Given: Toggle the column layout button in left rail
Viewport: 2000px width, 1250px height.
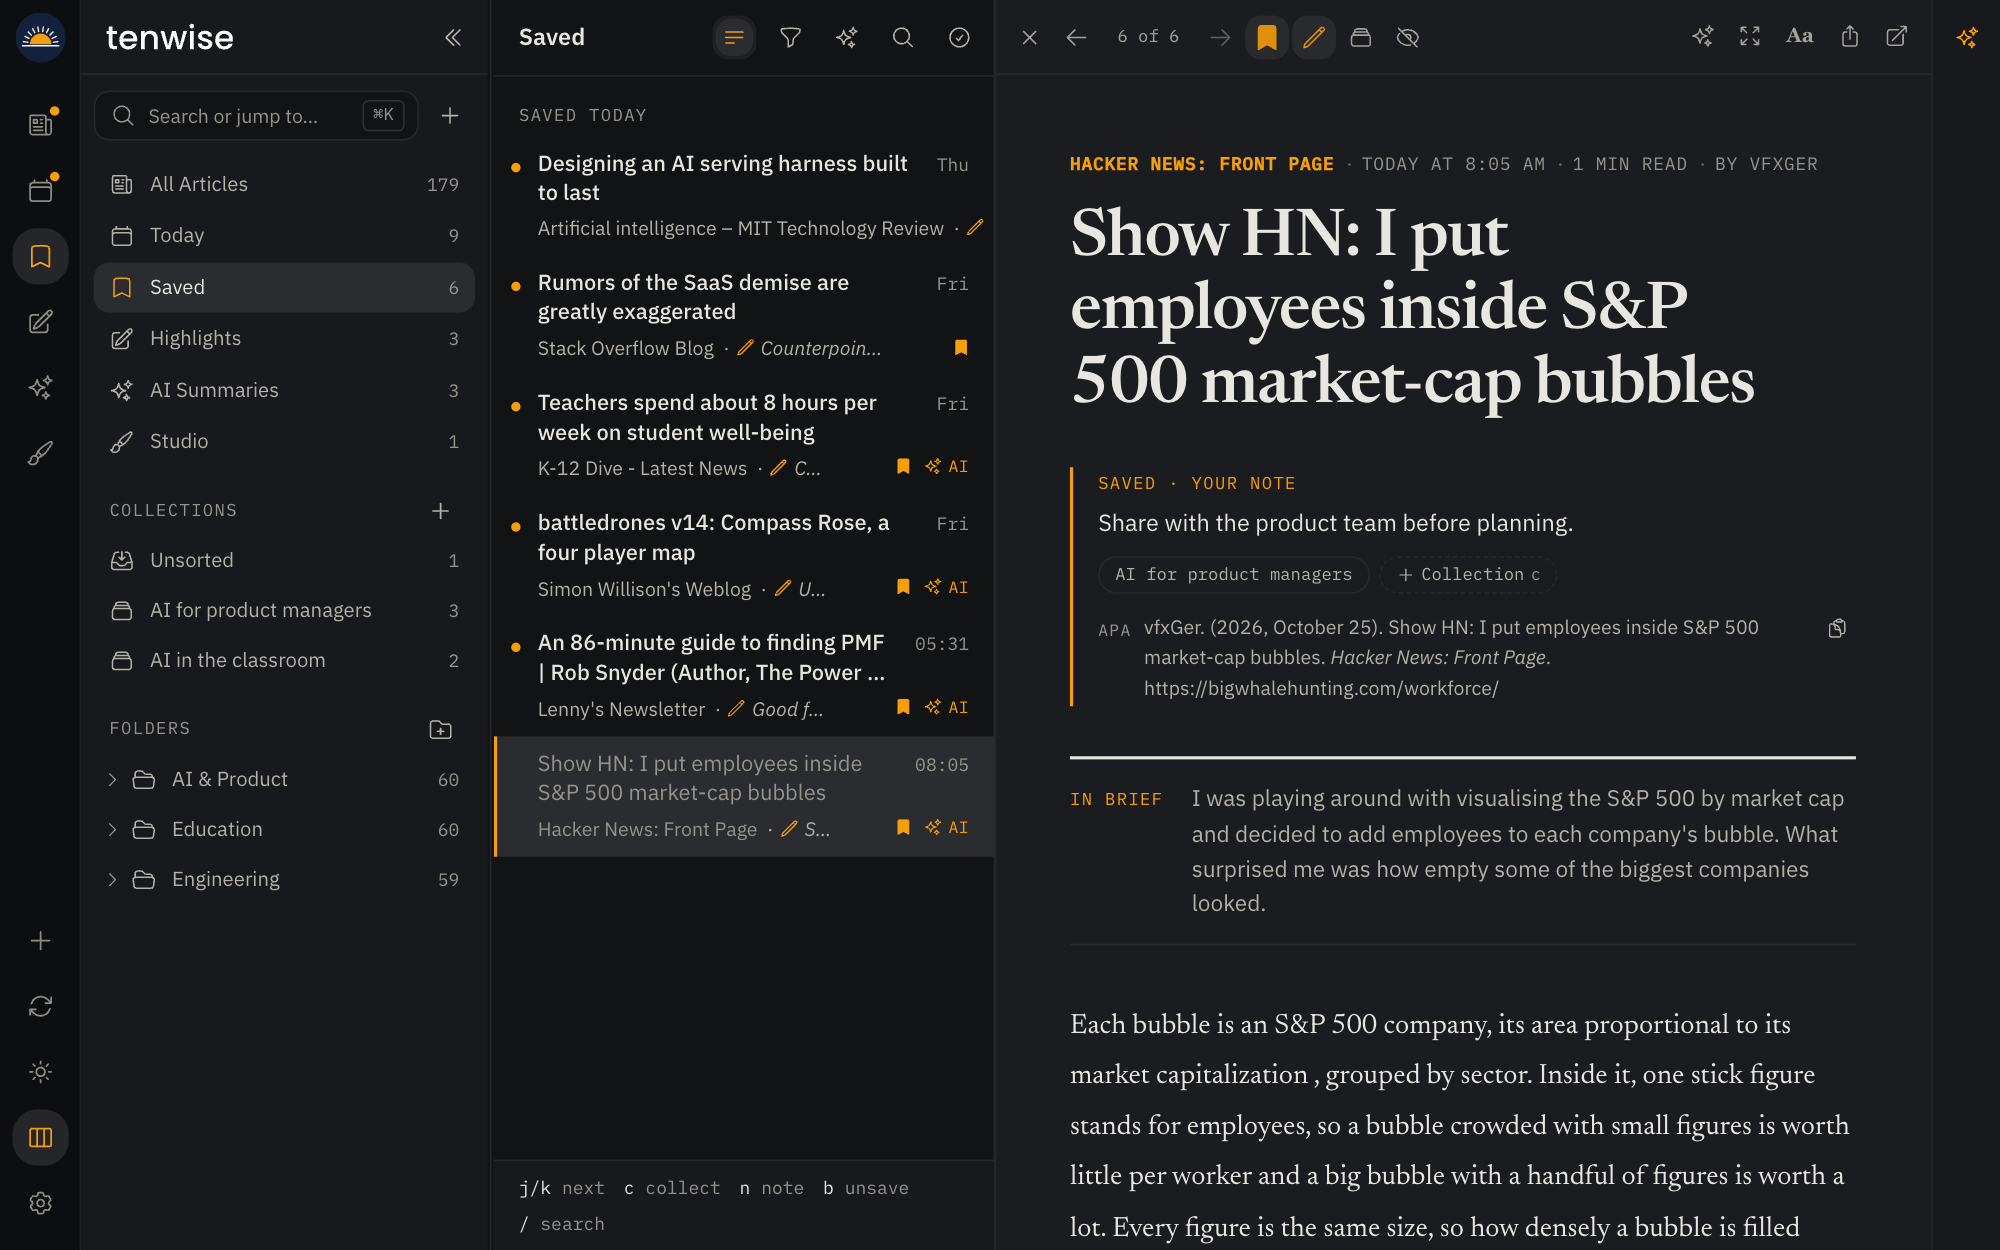Looking at the screenshot, I should coord(40,1137).
